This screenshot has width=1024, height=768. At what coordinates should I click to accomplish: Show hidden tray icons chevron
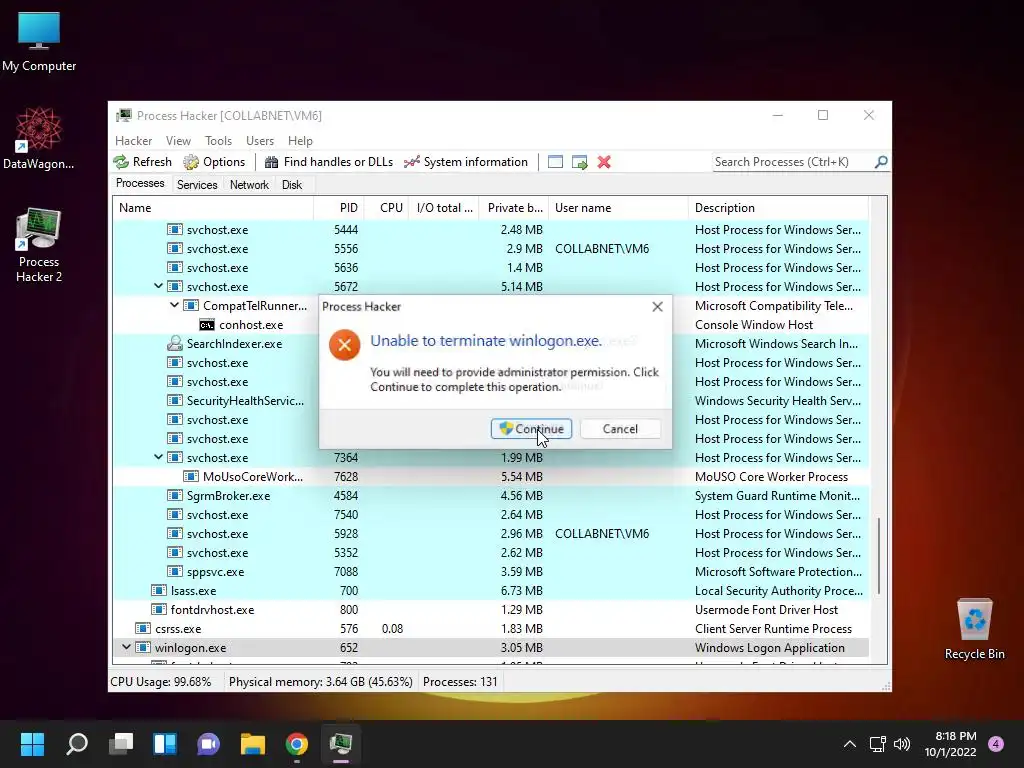pos(850,744)
